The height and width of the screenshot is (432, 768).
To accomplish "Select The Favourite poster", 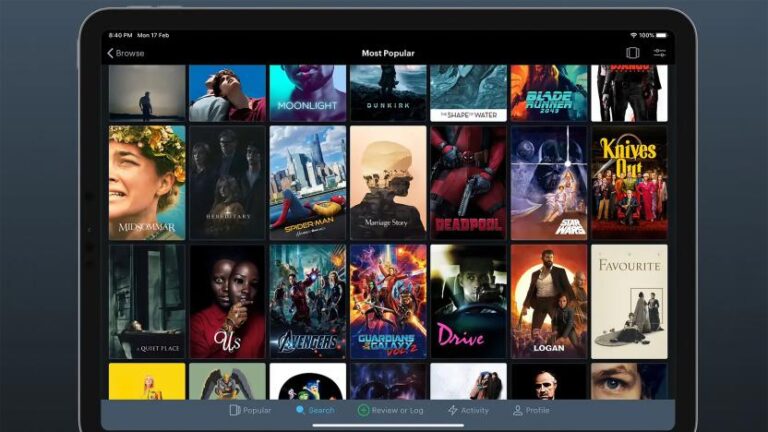I will tap(629, 302).
